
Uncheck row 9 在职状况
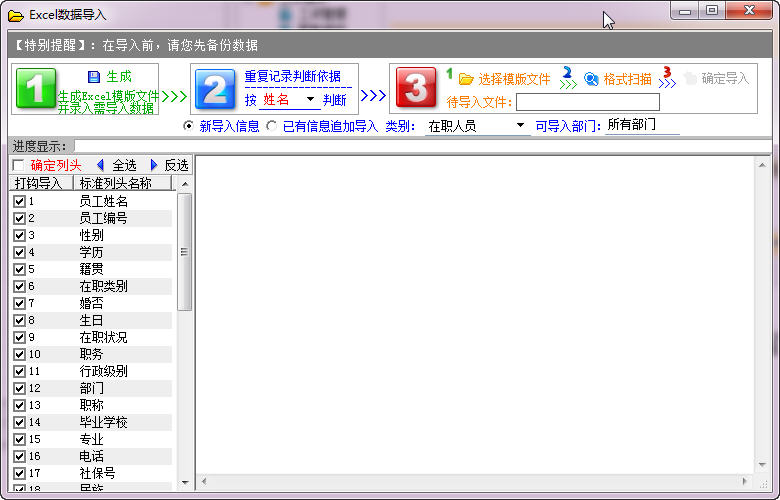point(19,337)
